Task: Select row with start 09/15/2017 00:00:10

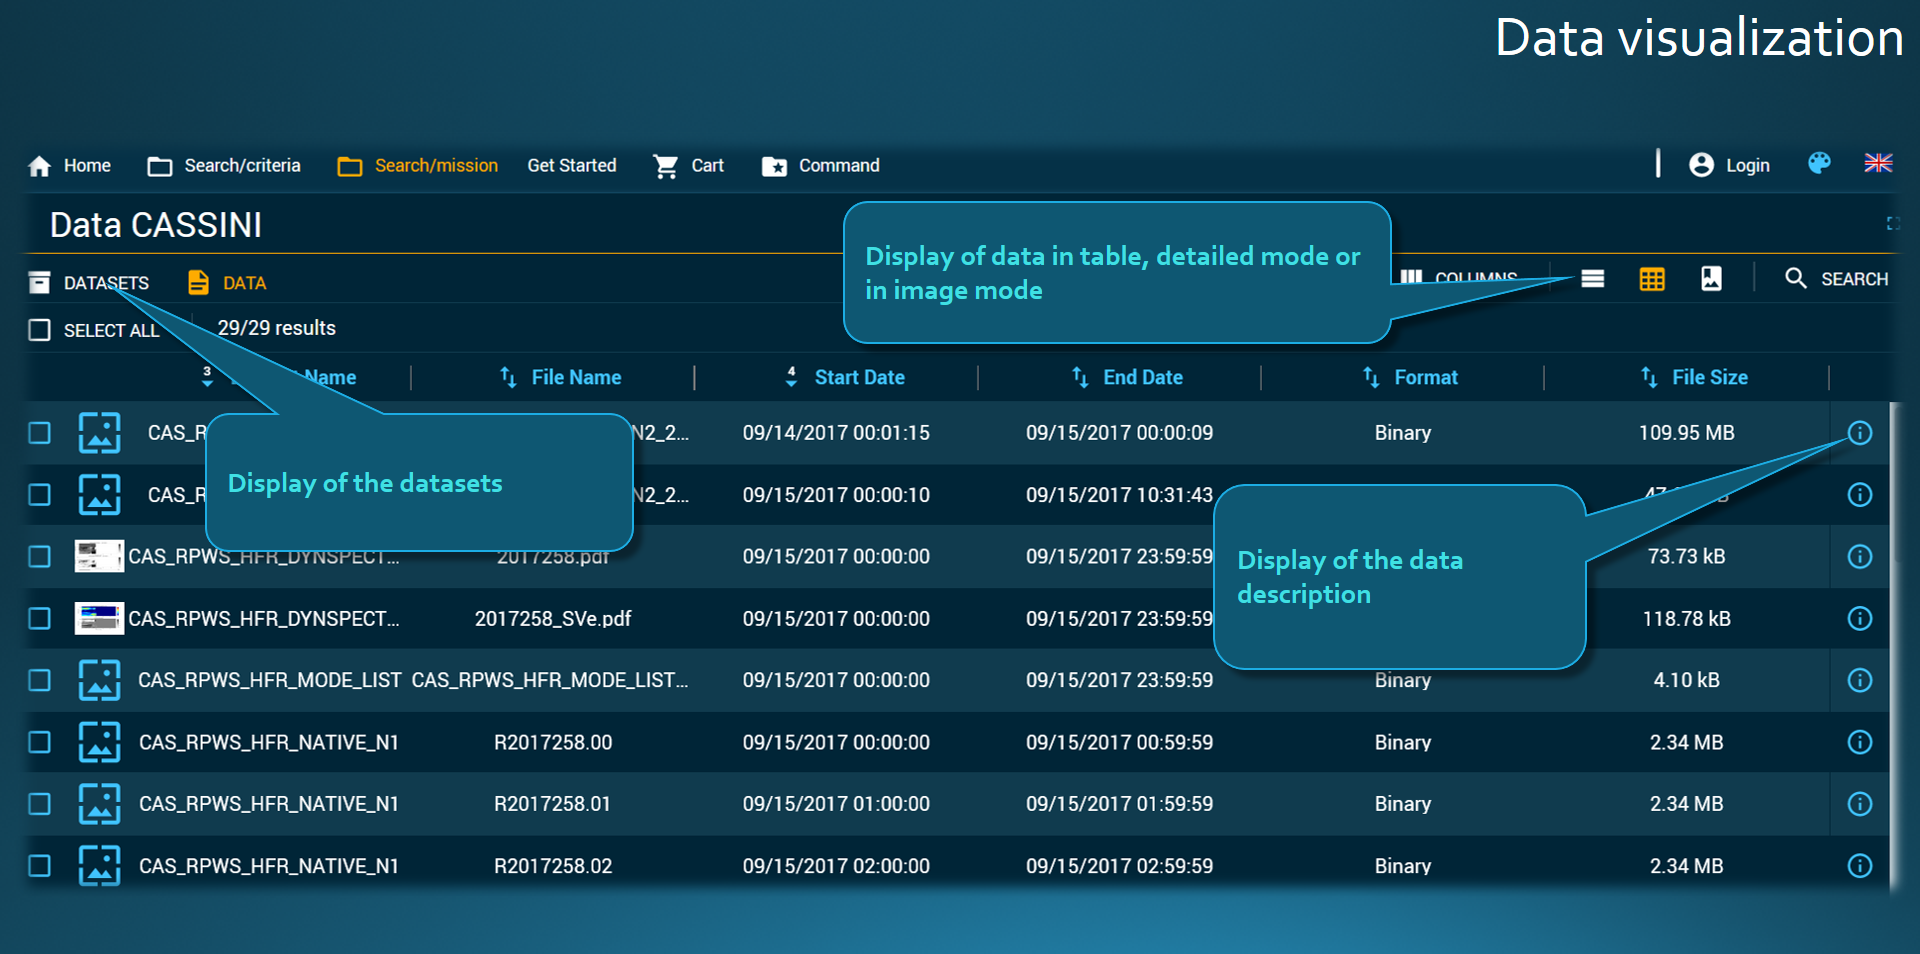Action: point(39,495)
